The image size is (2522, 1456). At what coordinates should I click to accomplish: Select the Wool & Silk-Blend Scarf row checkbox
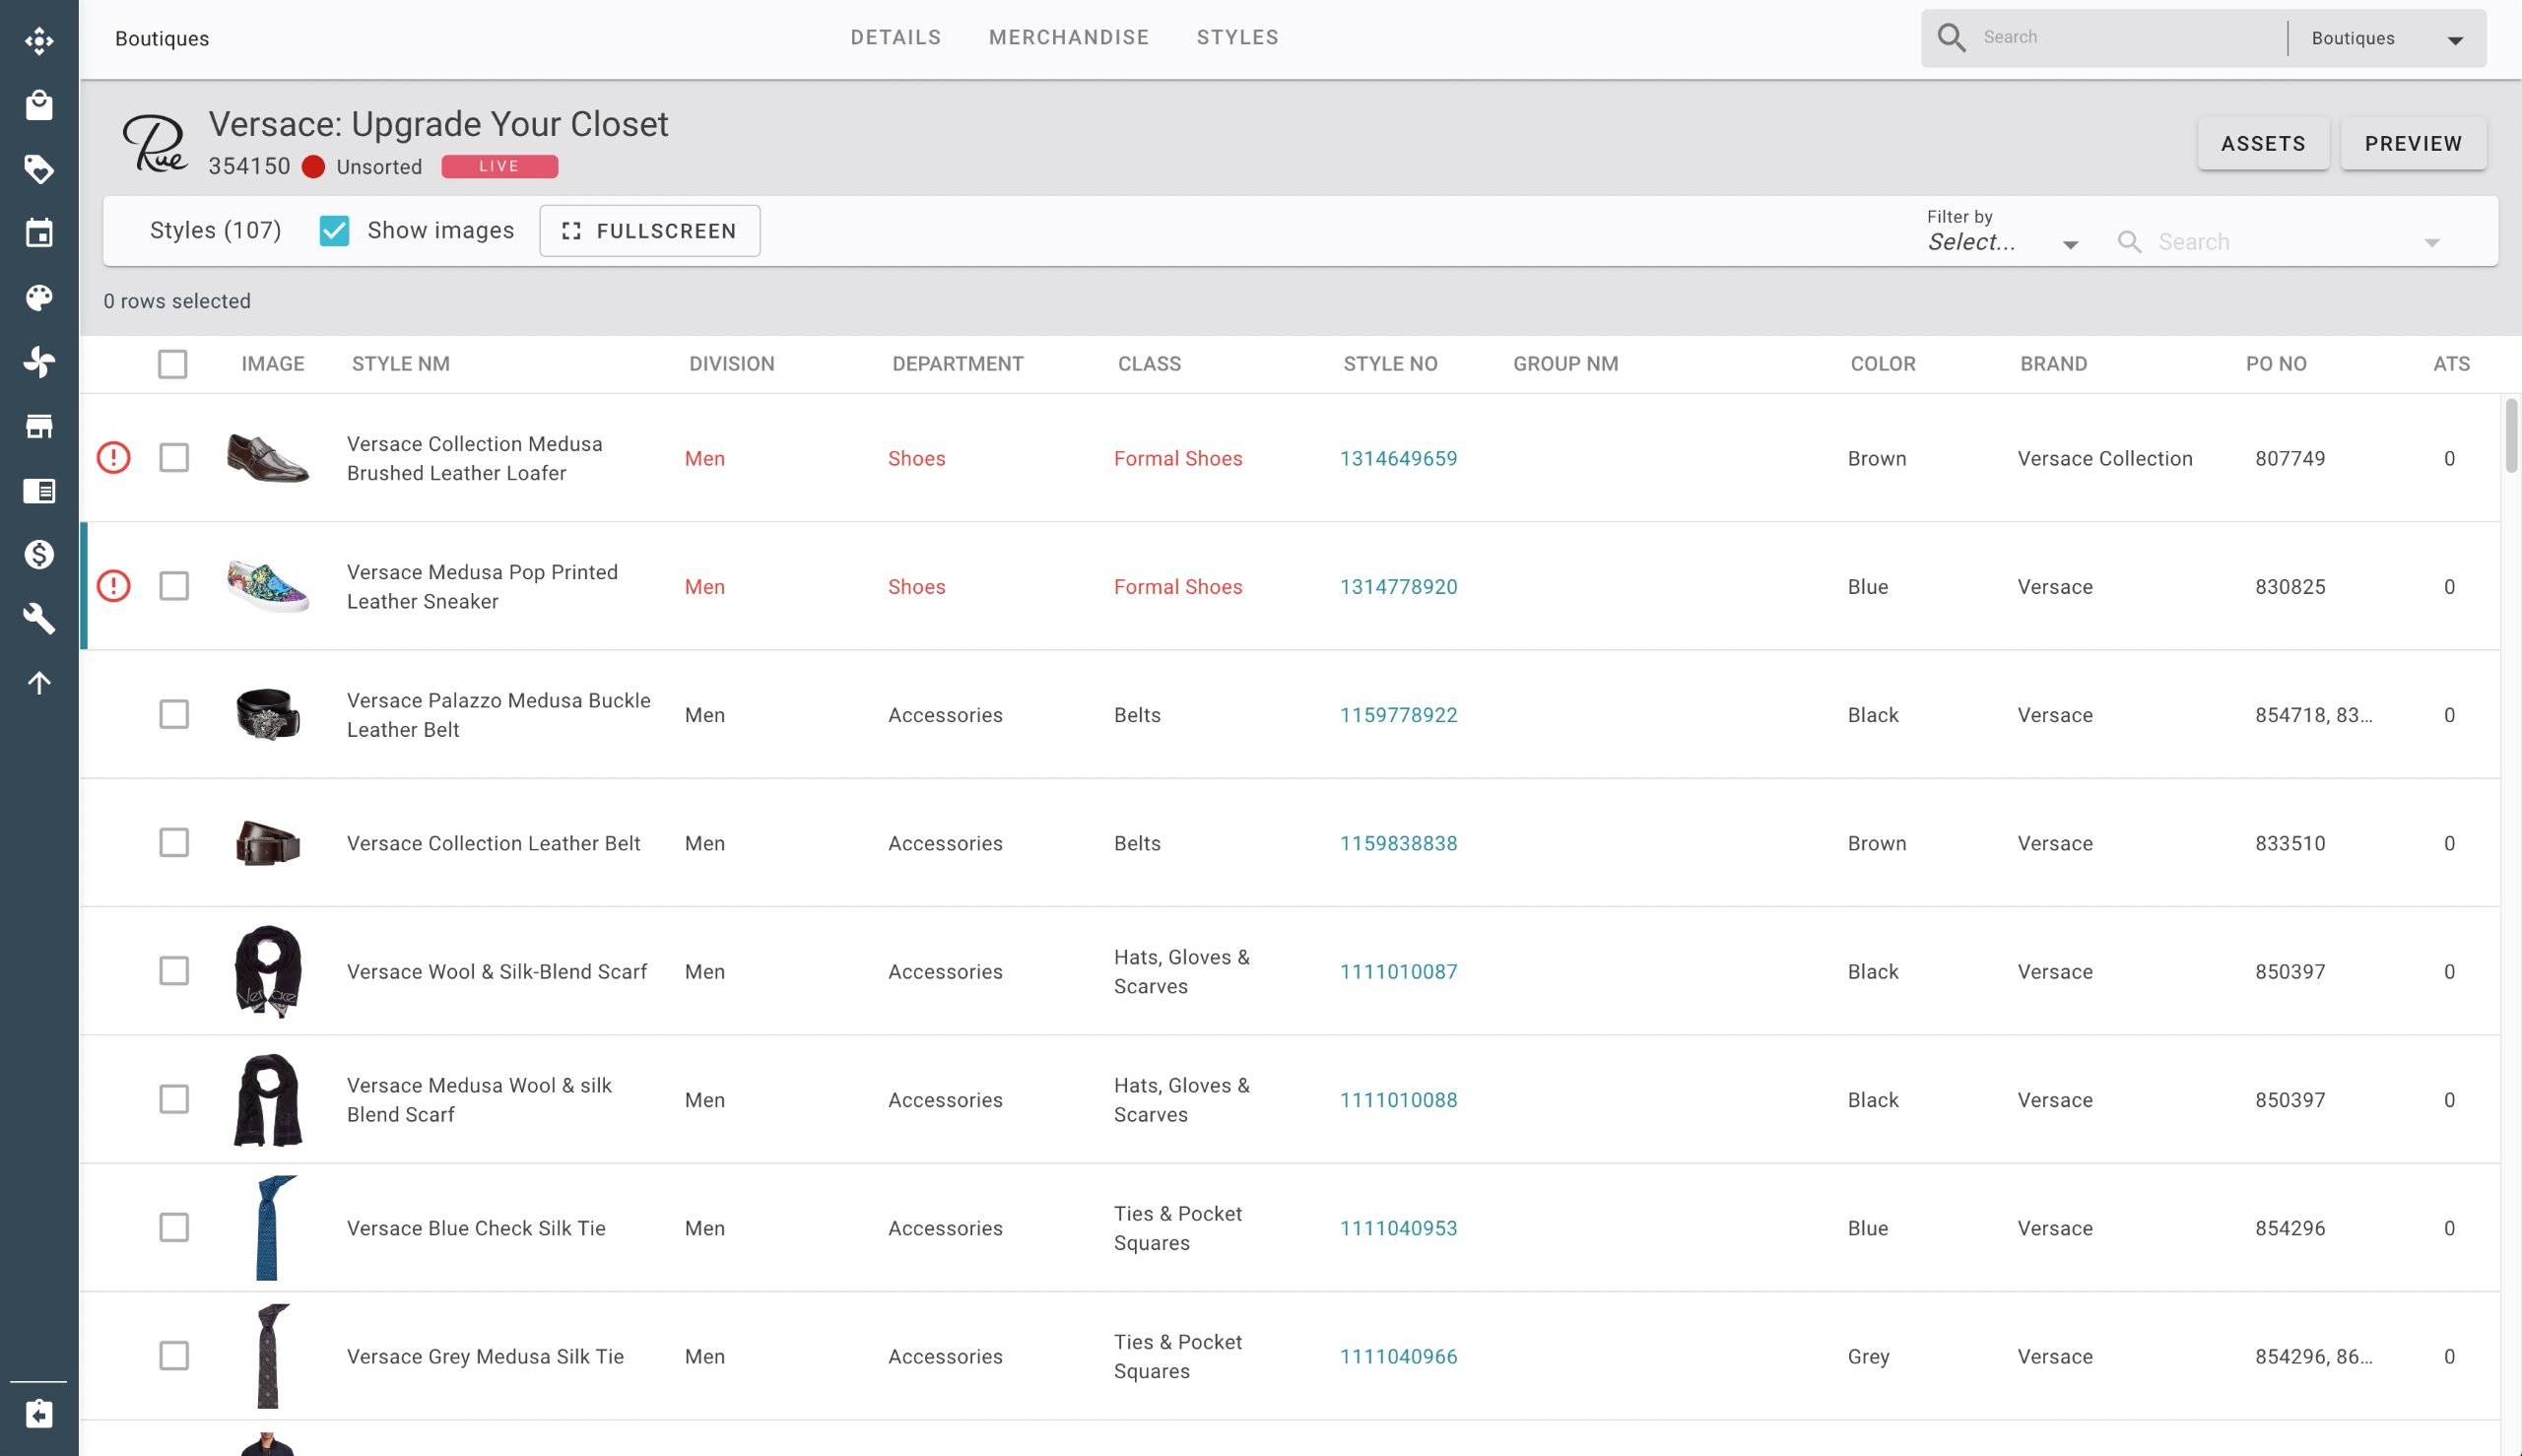pyautogui.click(x=174, y=971)
